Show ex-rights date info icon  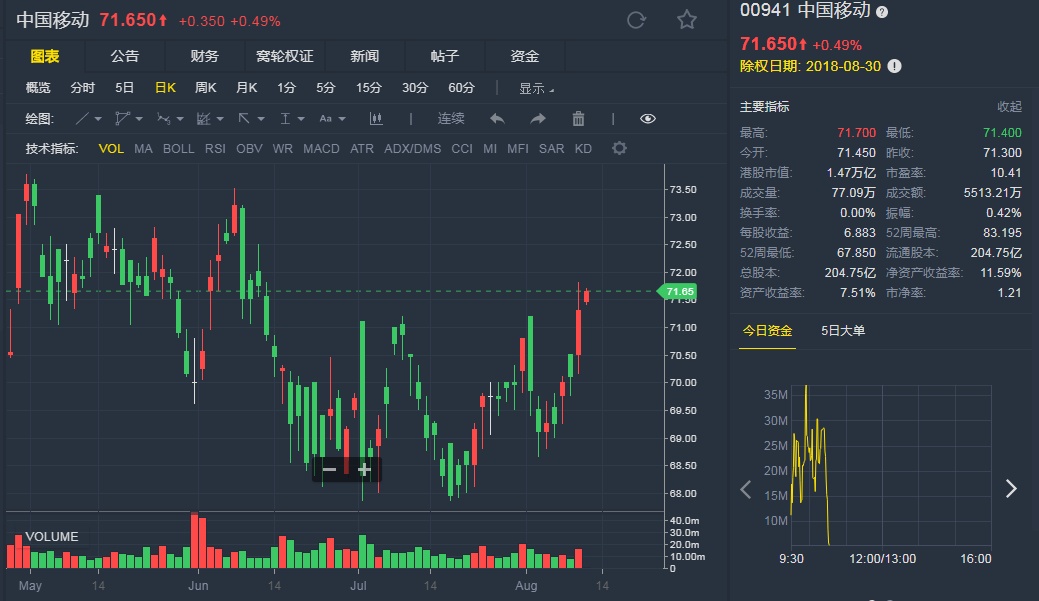coord(895,66)
